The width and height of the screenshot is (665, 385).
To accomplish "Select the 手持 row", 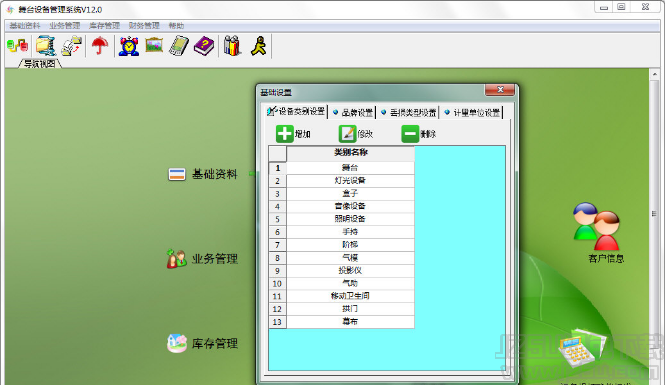I will click(350, 232).
